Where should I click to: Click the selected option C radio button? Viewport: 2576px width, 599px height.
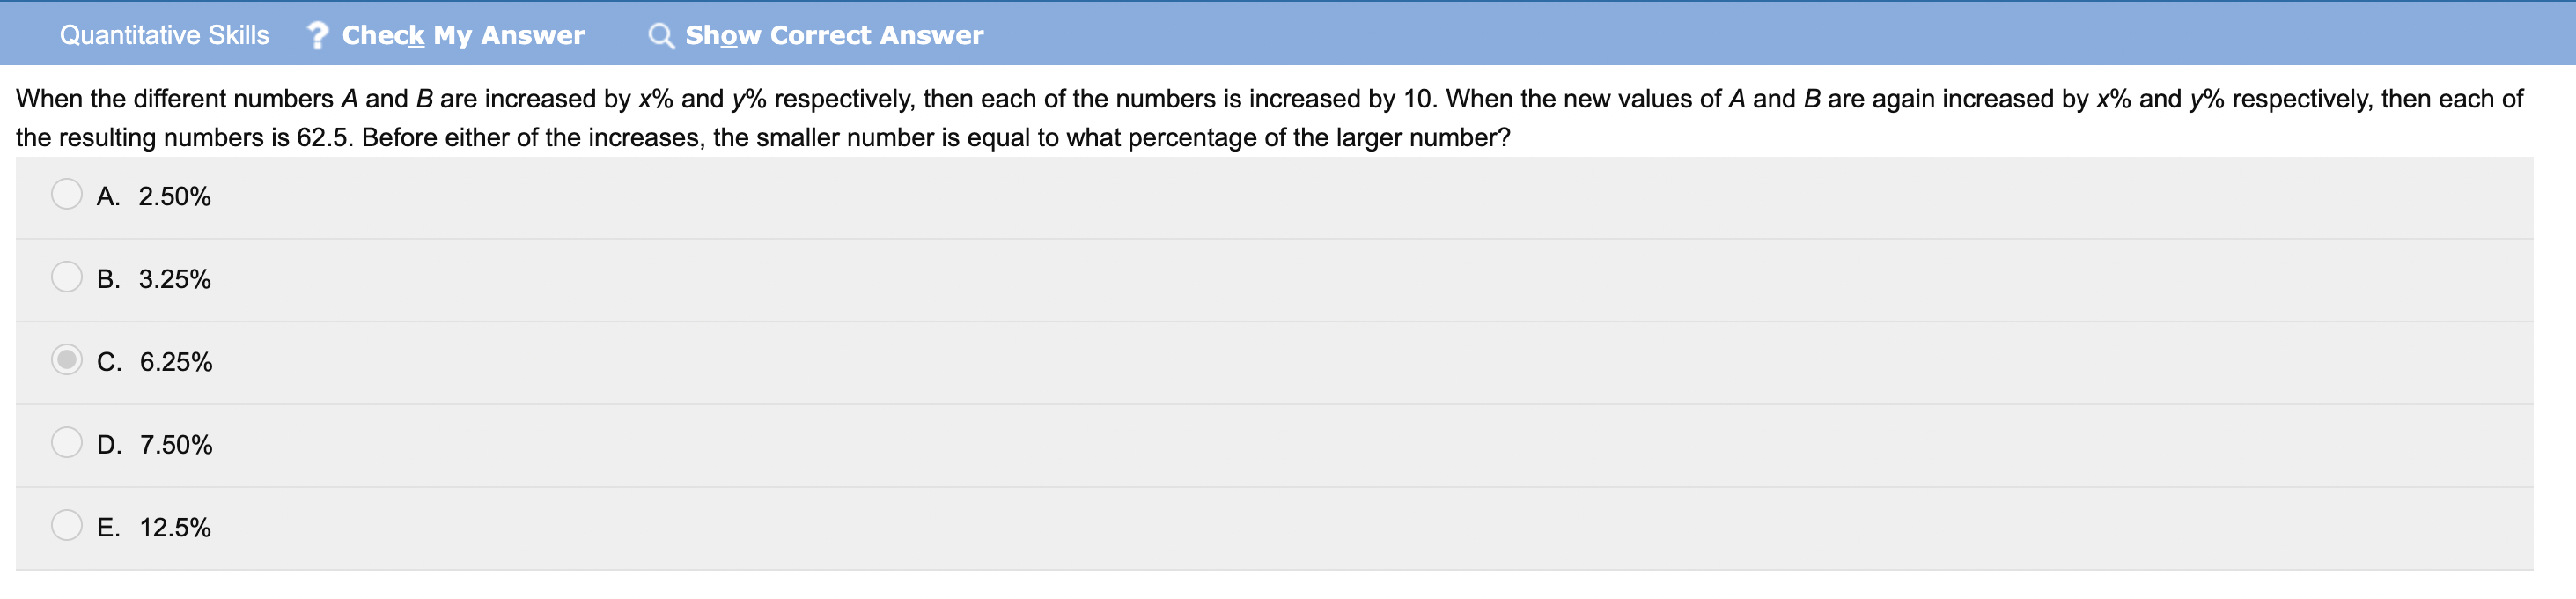(67, 360)
